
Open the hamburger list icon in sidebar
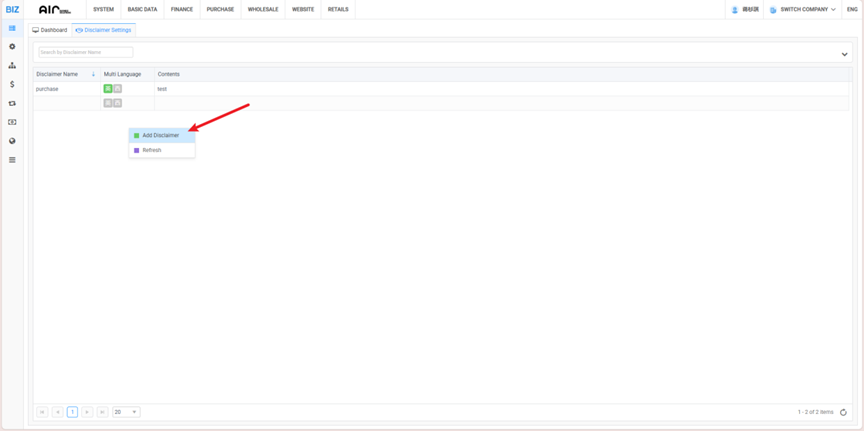coord(12,160)
